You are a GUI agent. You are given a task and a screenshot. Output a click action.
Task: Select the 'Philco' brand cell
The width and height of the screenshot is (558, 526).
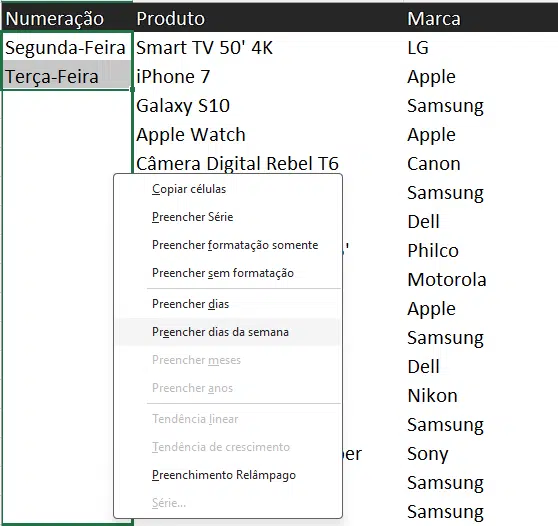coord(481,251)
